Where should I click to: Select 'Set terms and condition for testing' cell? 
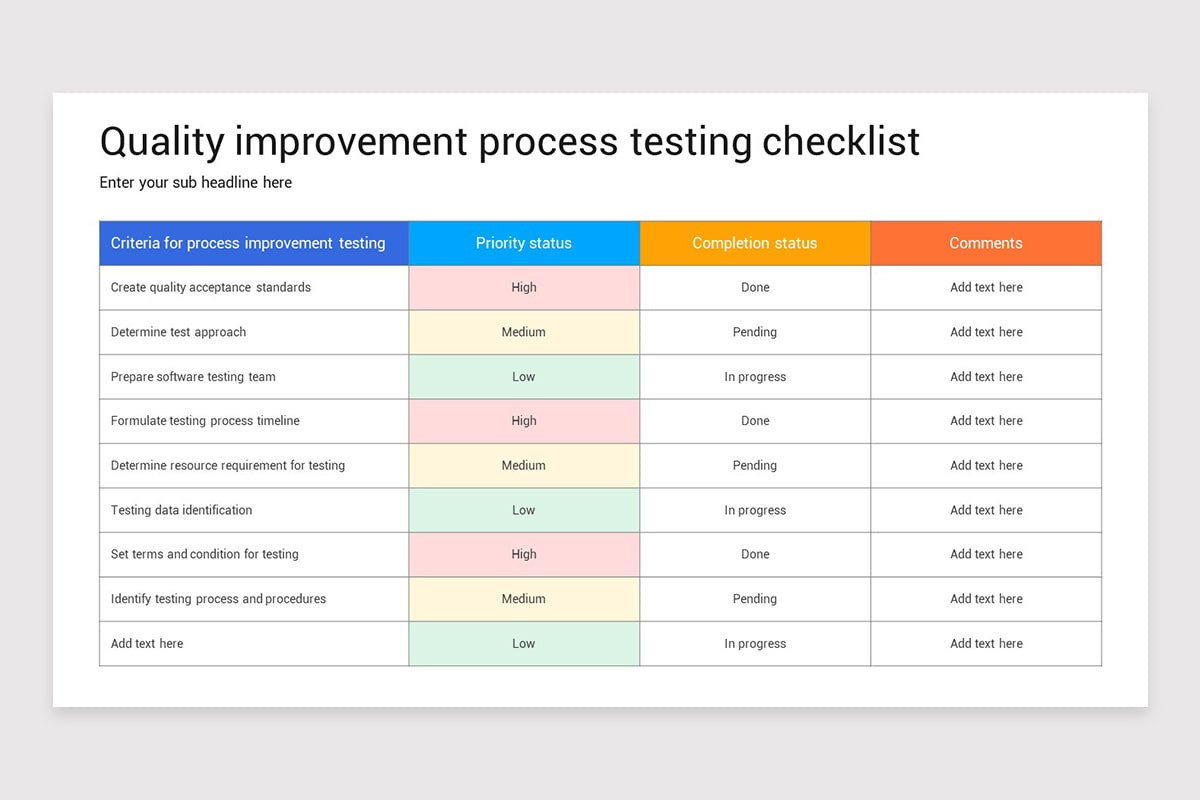(x=254, y=555)
